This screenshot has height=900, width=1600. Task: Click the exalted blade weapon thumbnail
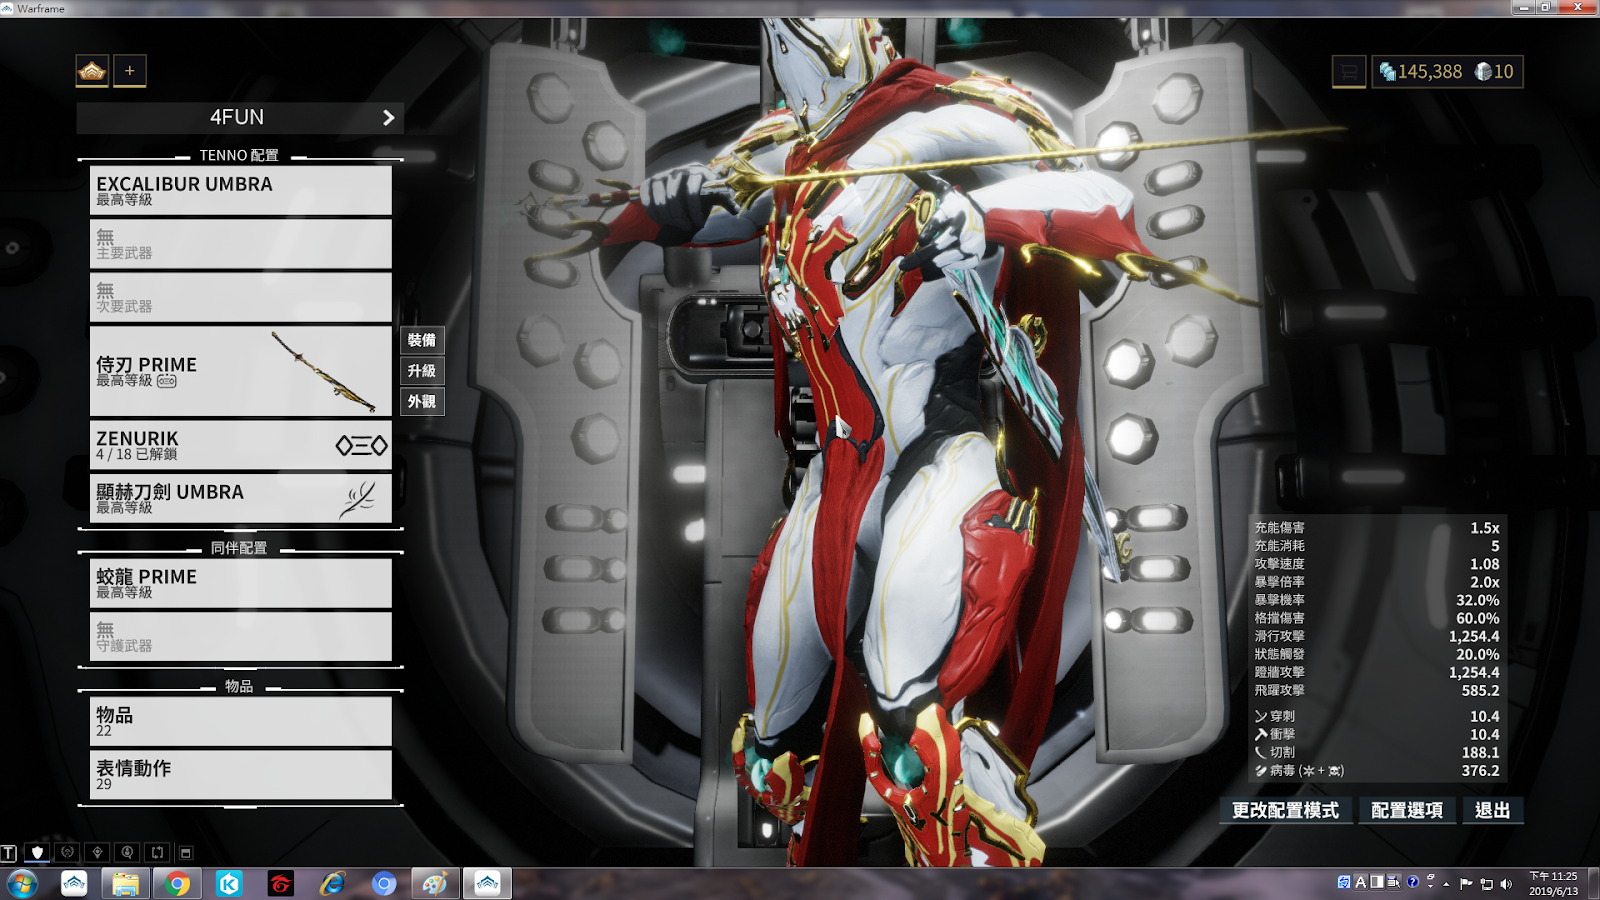358,499
